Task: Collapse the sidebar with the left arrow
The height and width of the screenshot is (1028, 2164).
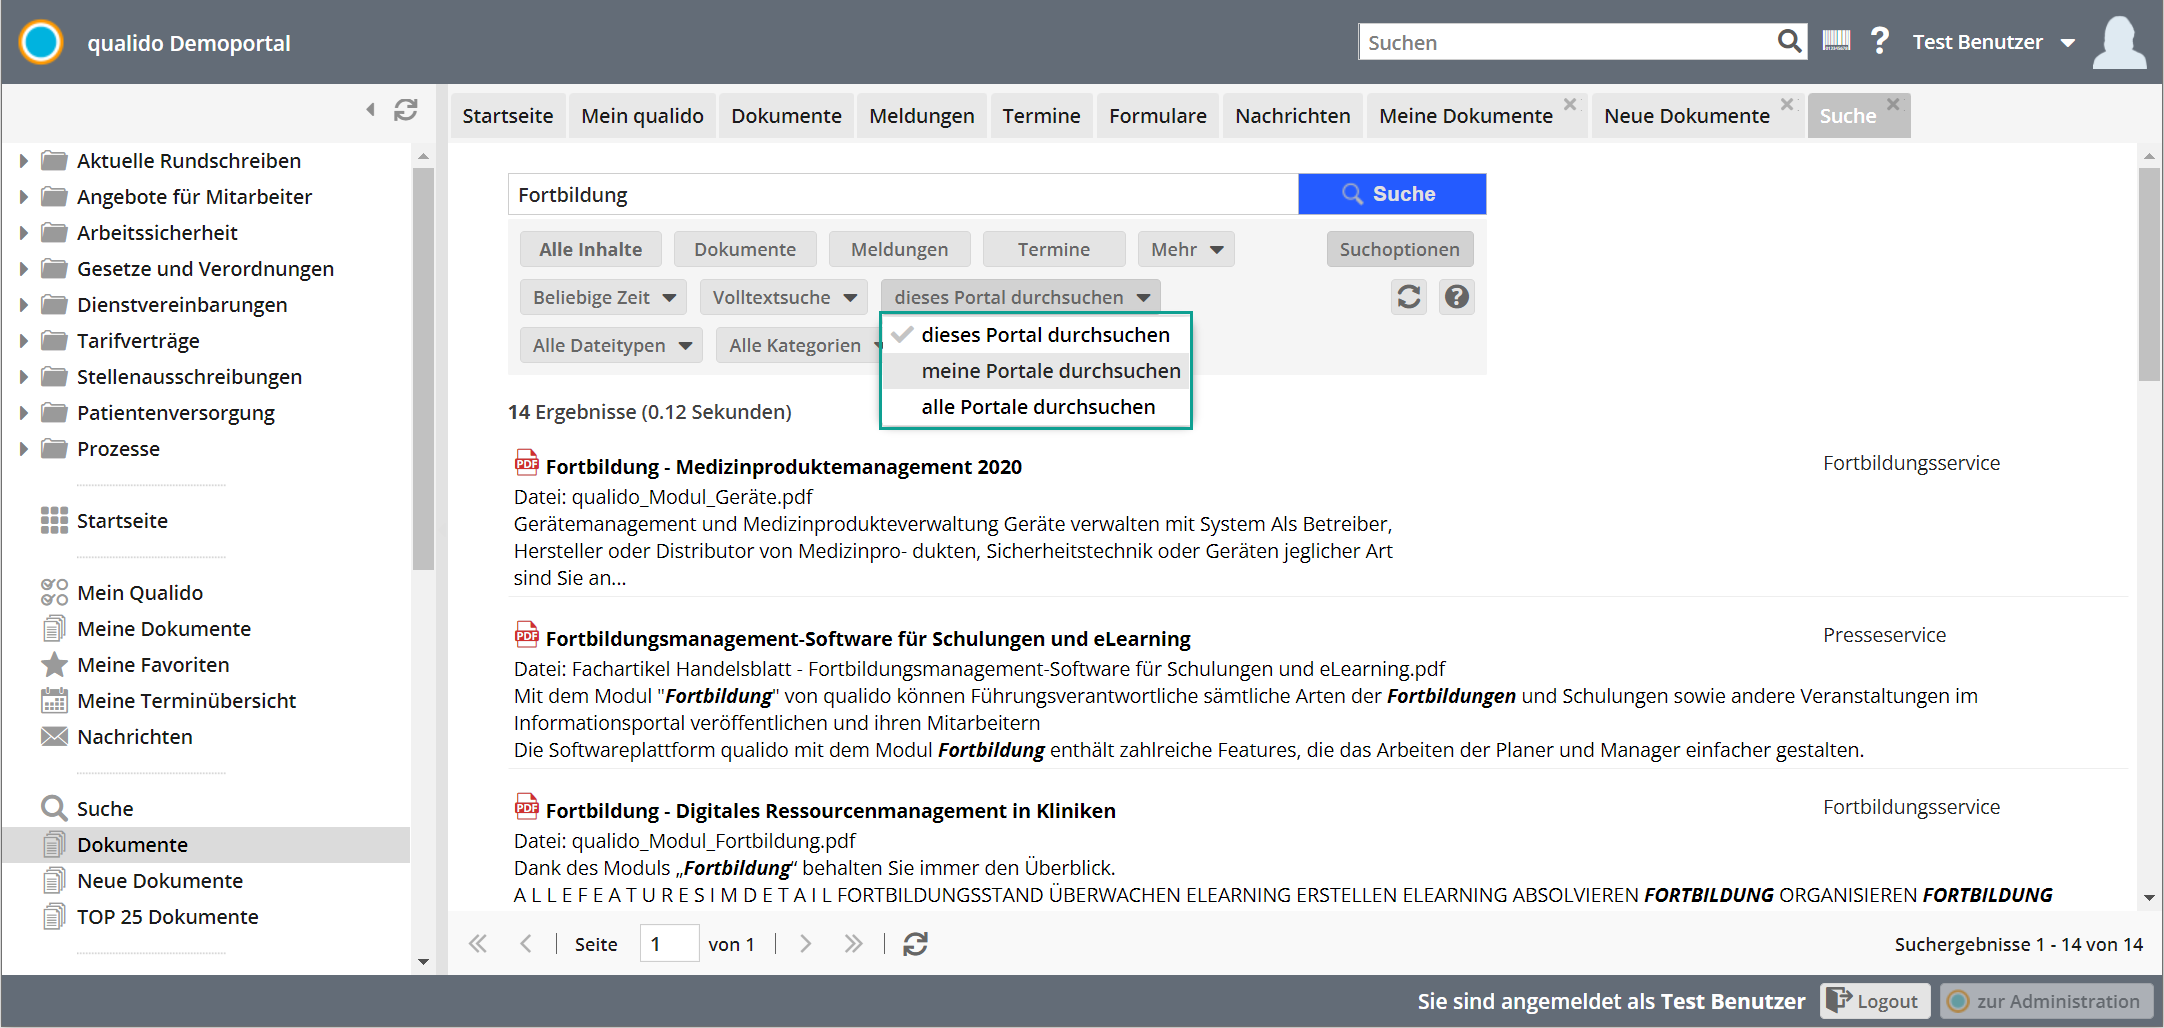Action: click(x=371, y=110)
